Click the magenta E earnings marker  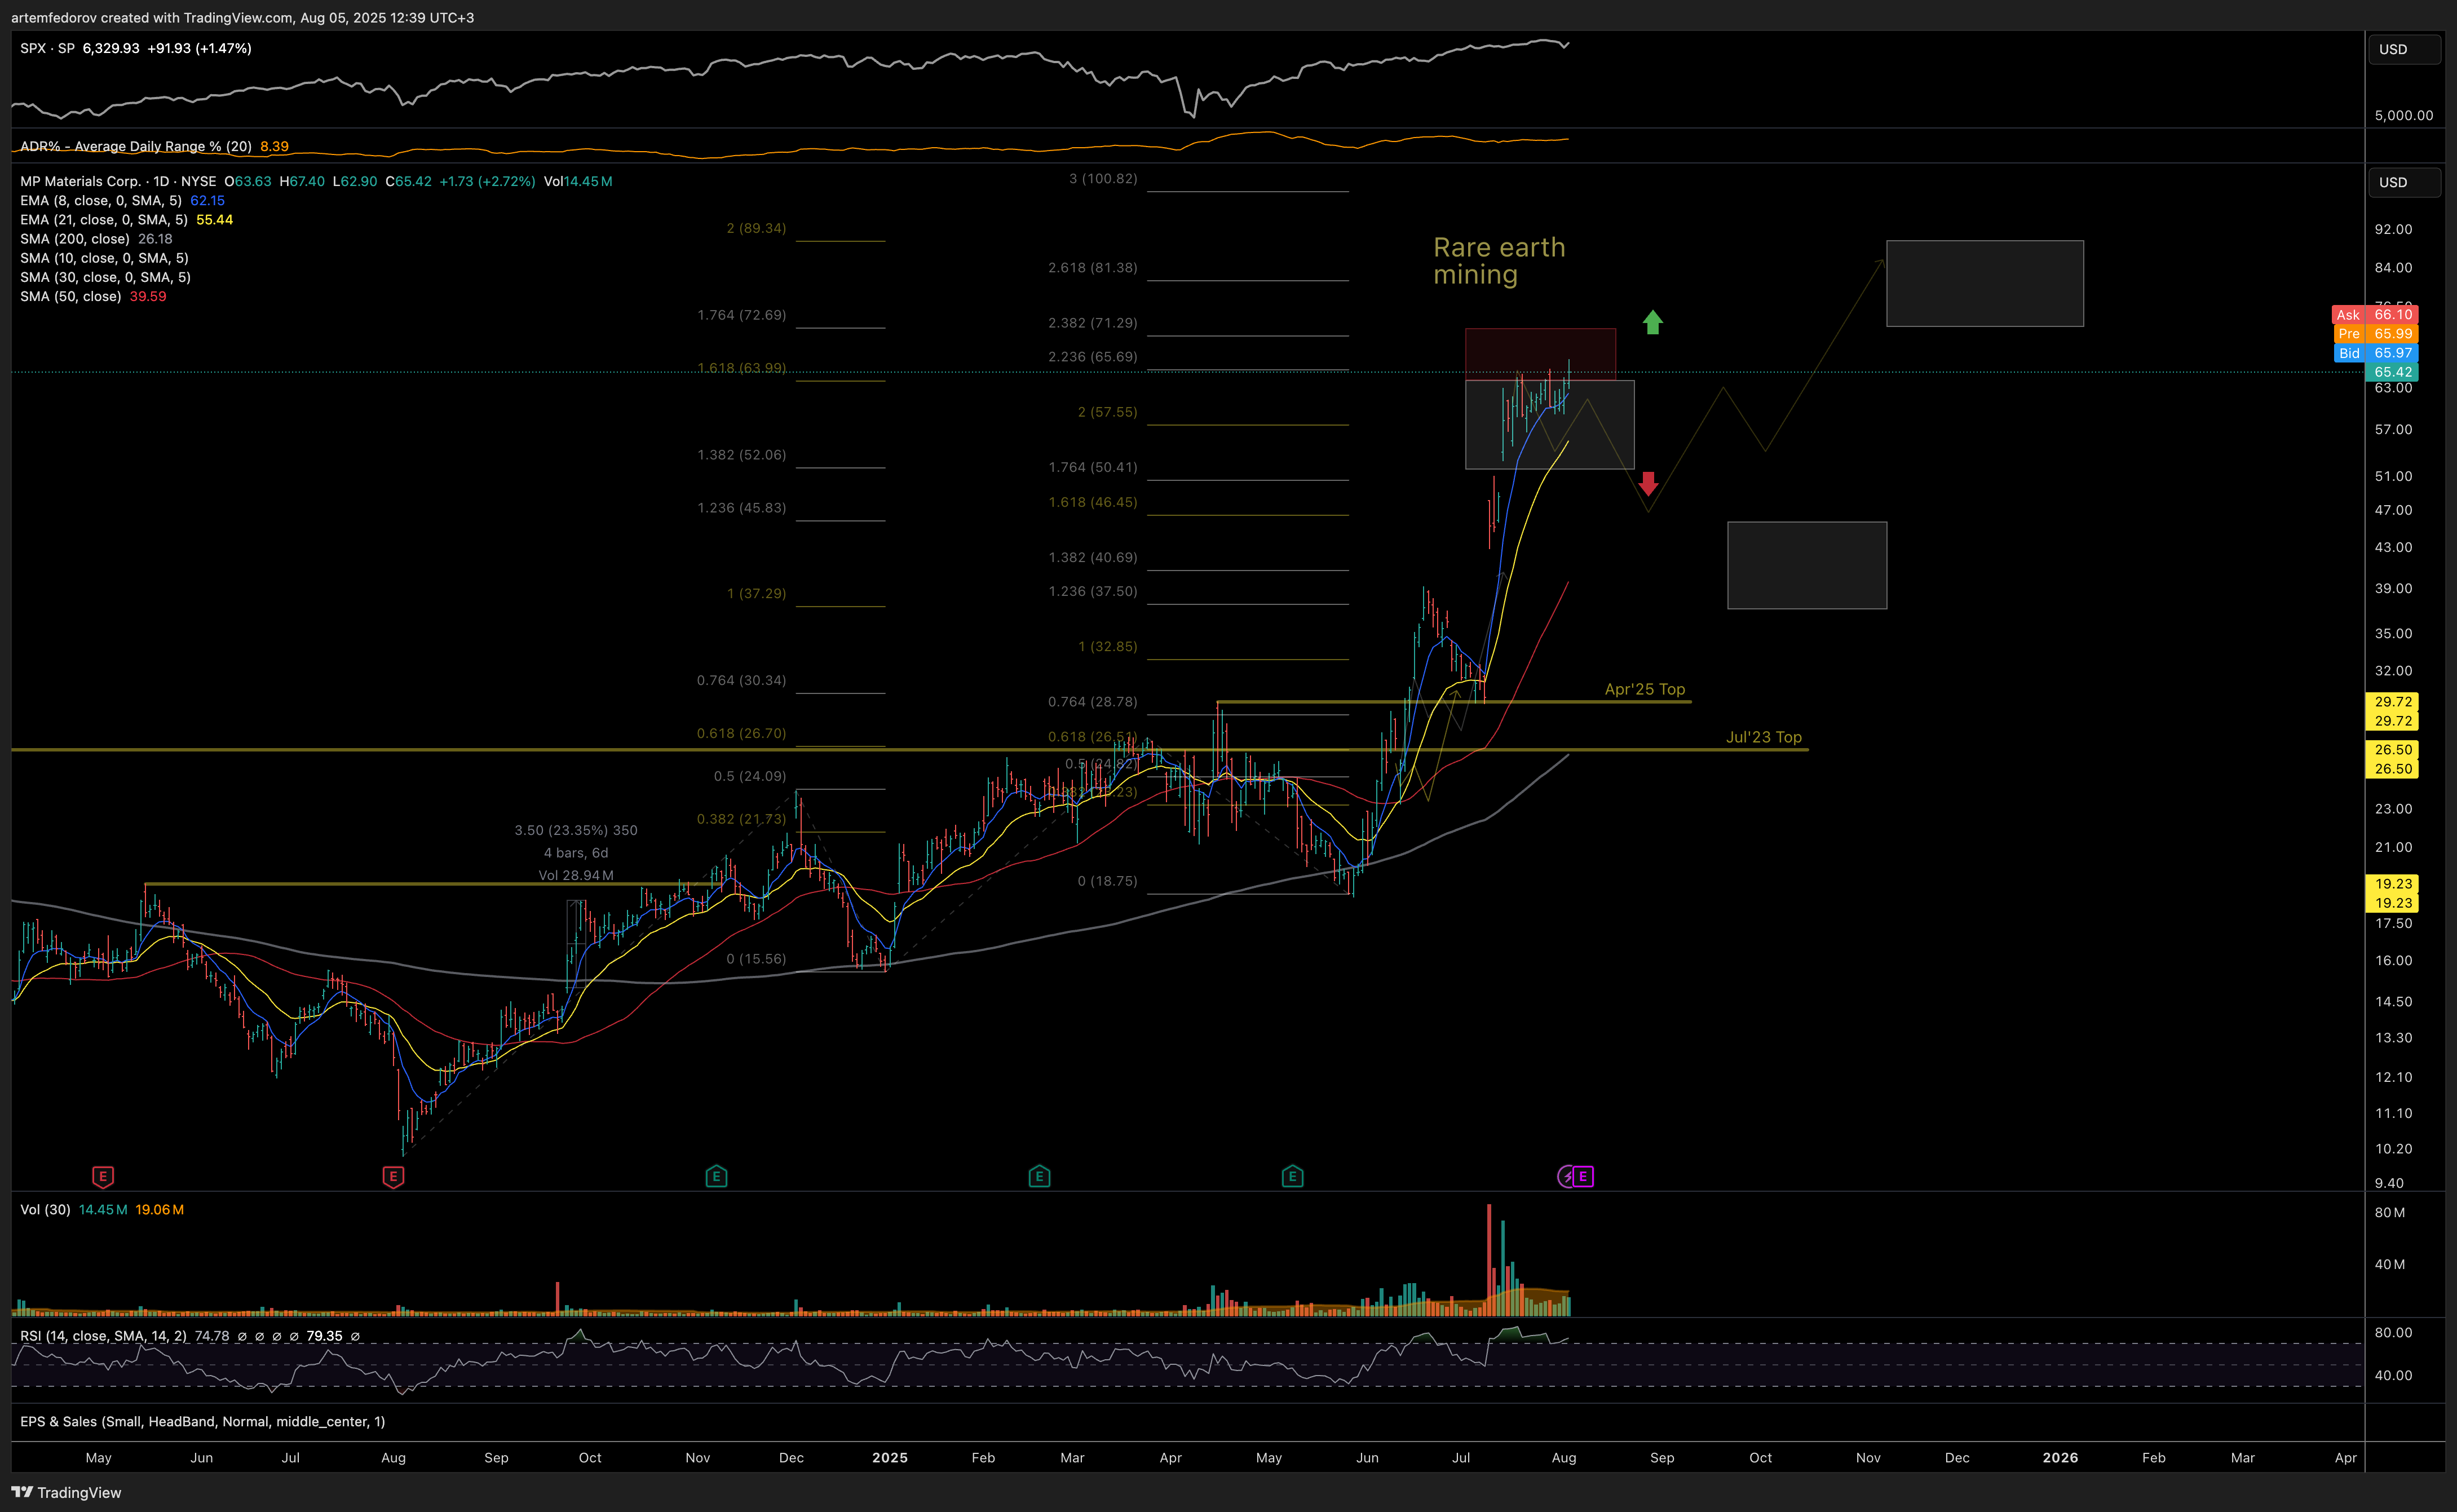coord(1582,1177)
